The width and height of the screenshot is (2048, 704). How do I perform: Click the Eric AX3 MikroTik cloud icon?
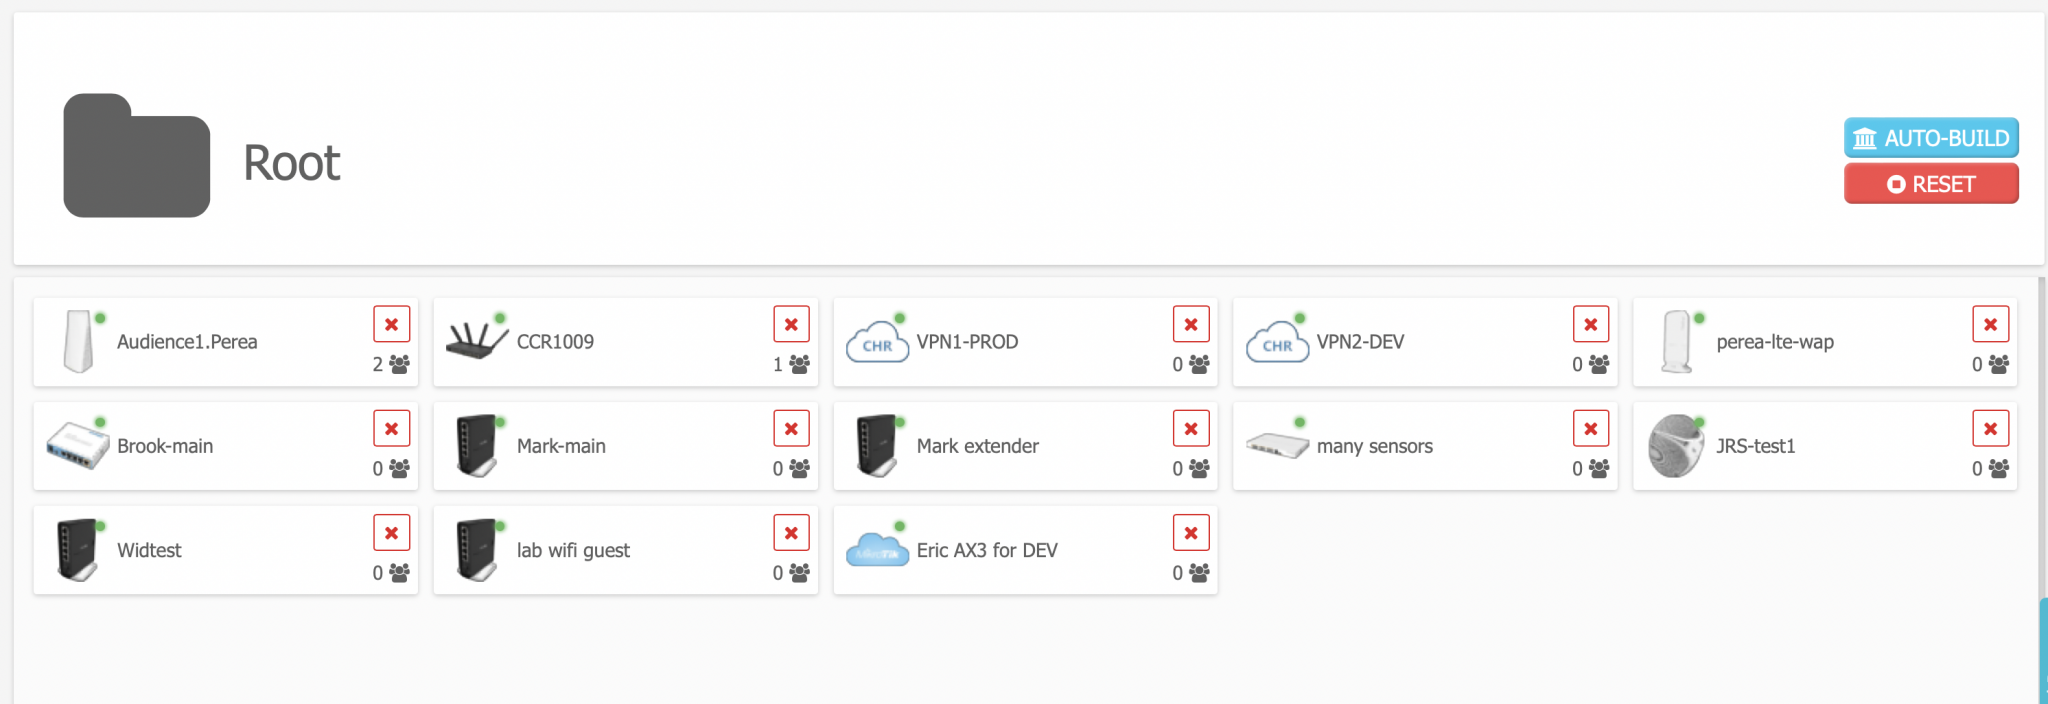[x=877, y=550]
